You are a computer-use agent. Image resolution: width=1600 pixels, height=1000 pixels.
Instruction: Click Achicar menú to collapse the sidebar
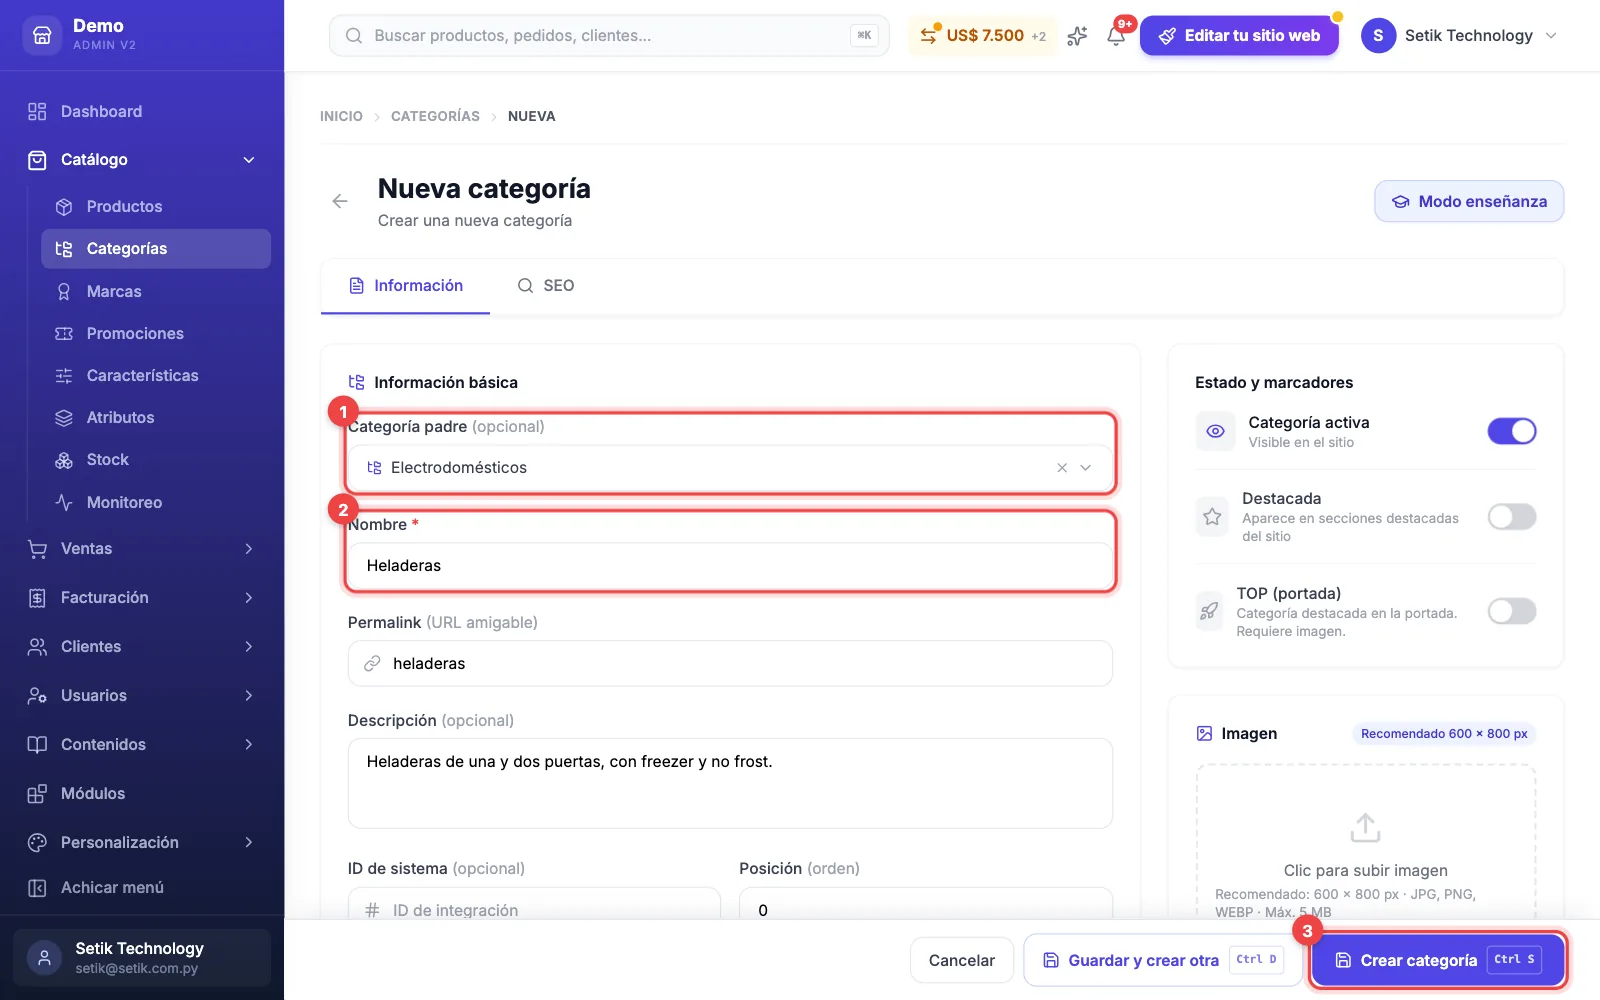pyautogui.click(x=142, y=887)
